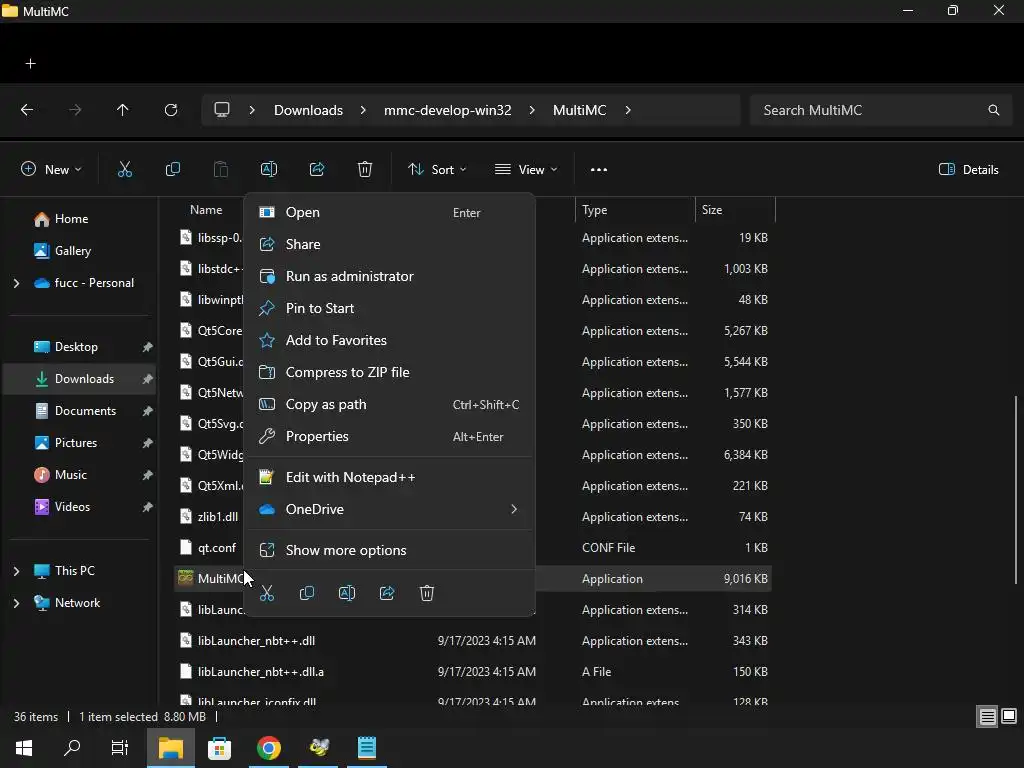Click the Cut icon in the context menu

267,593
